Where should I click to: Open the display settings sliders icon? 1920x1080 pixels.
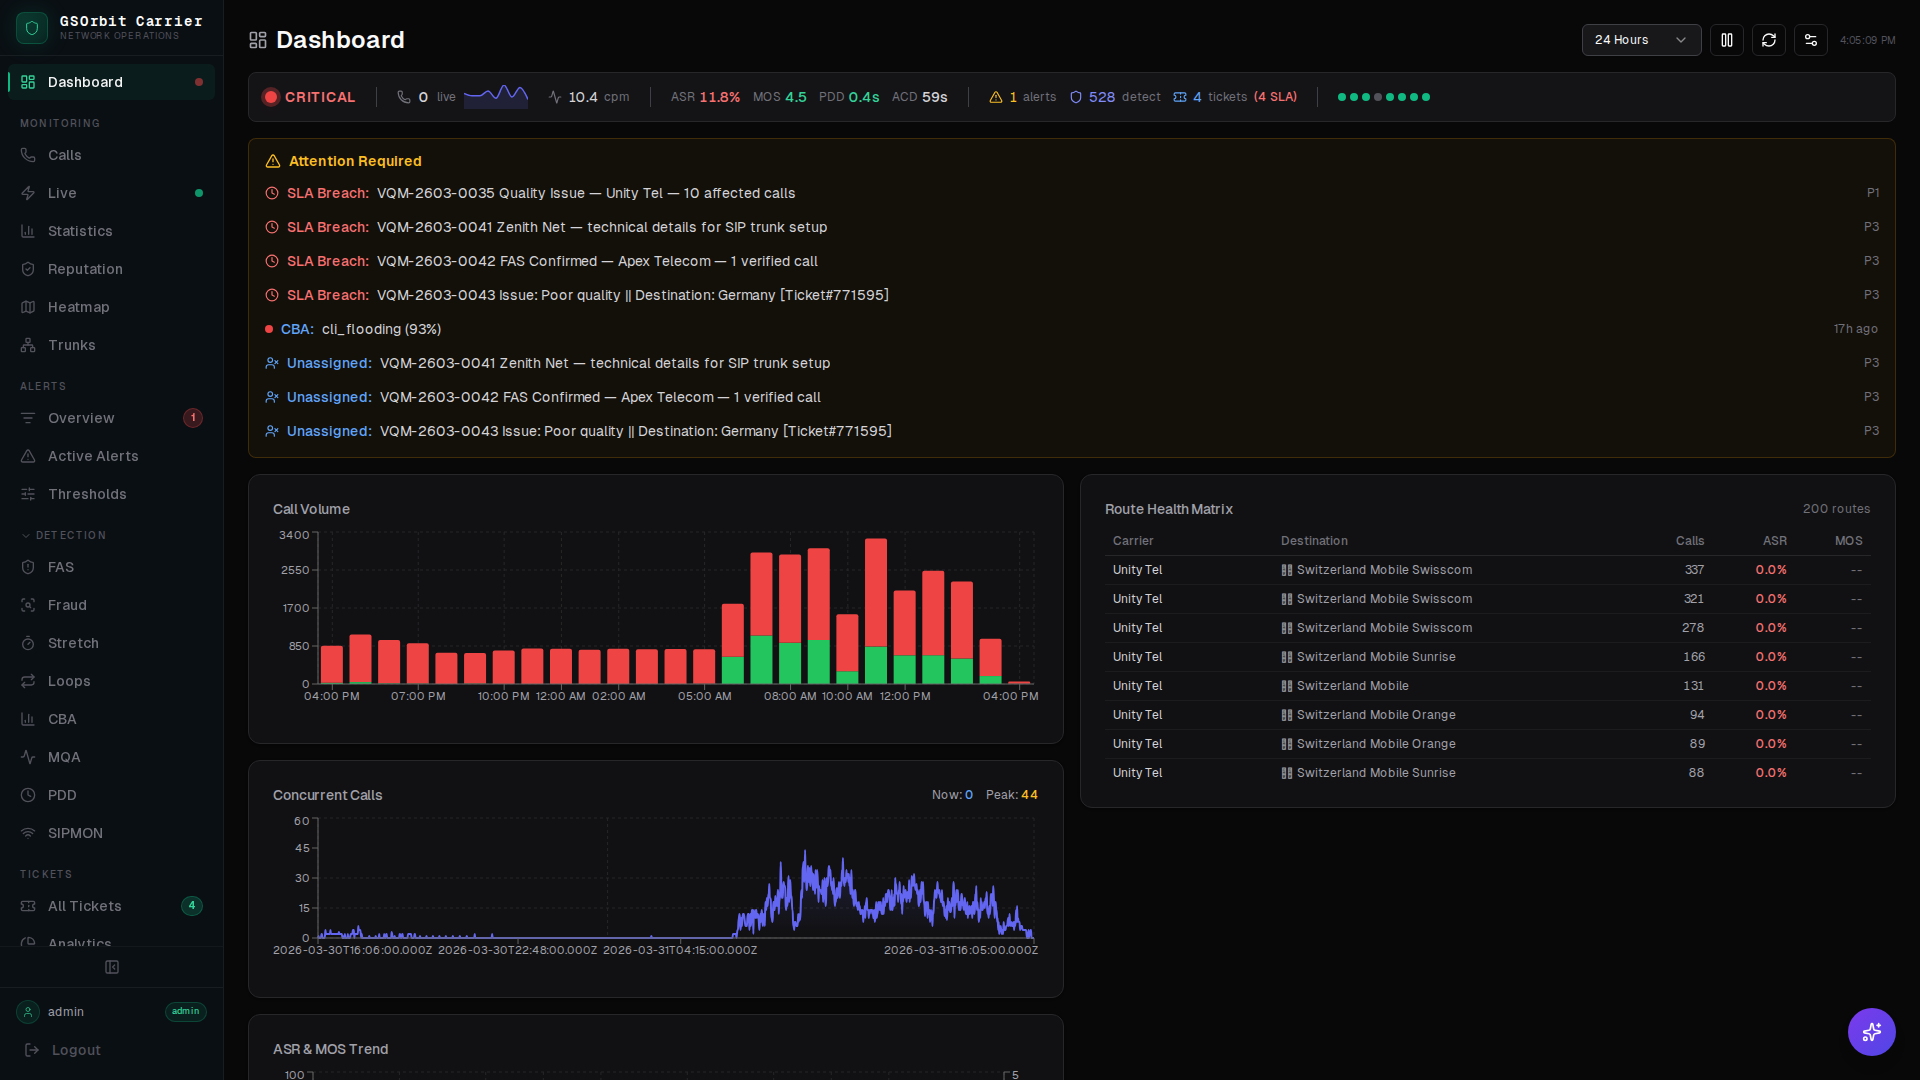click(x=1811, y=40)
